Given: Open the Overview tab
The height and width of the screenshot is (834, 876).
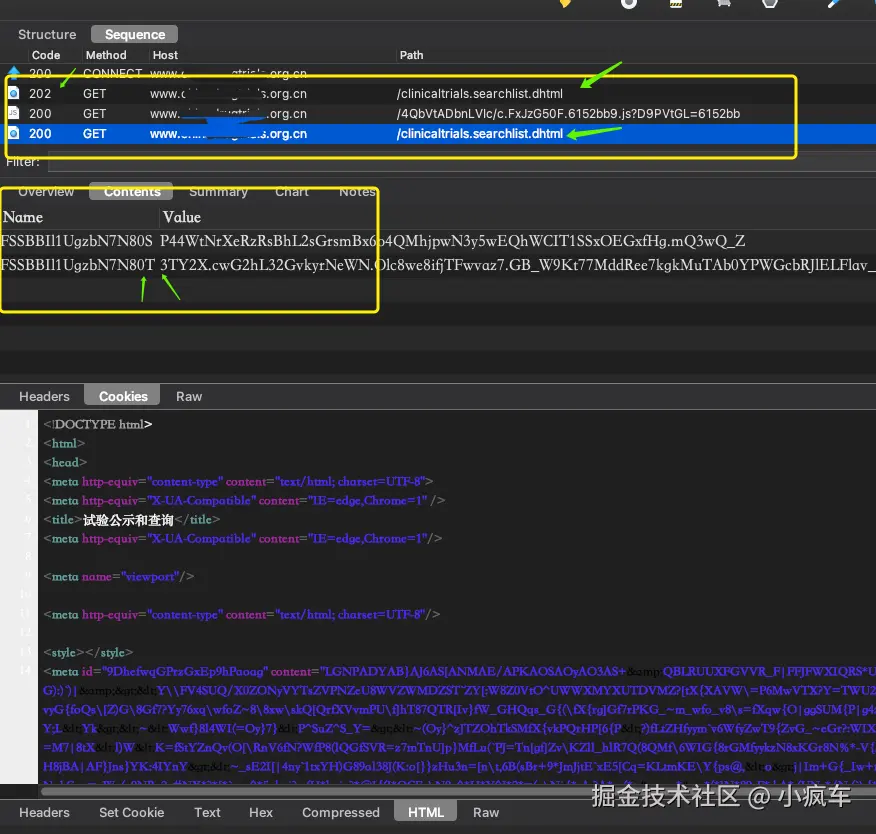Looking at the screenshot, I should click(46, 191).
